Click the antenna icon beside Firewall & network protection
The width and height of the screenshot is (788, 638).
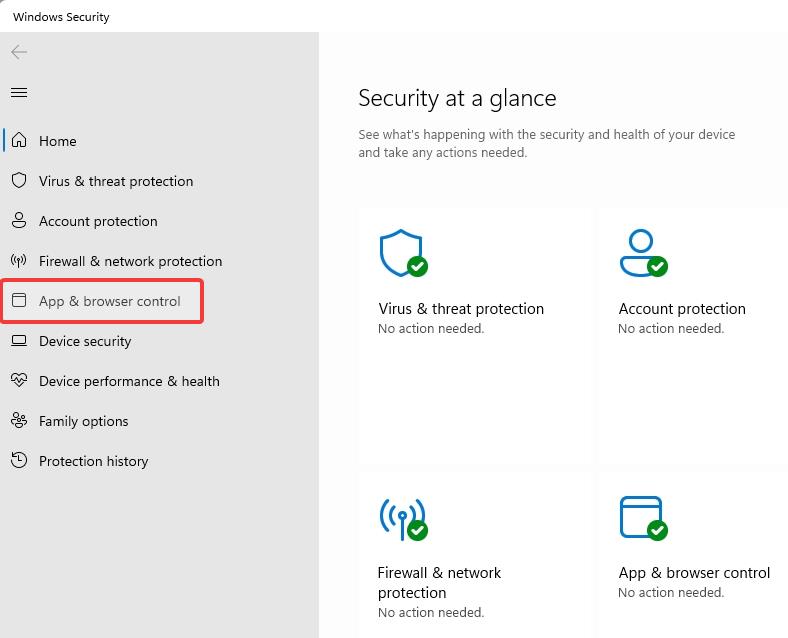[x=19, y=261]
